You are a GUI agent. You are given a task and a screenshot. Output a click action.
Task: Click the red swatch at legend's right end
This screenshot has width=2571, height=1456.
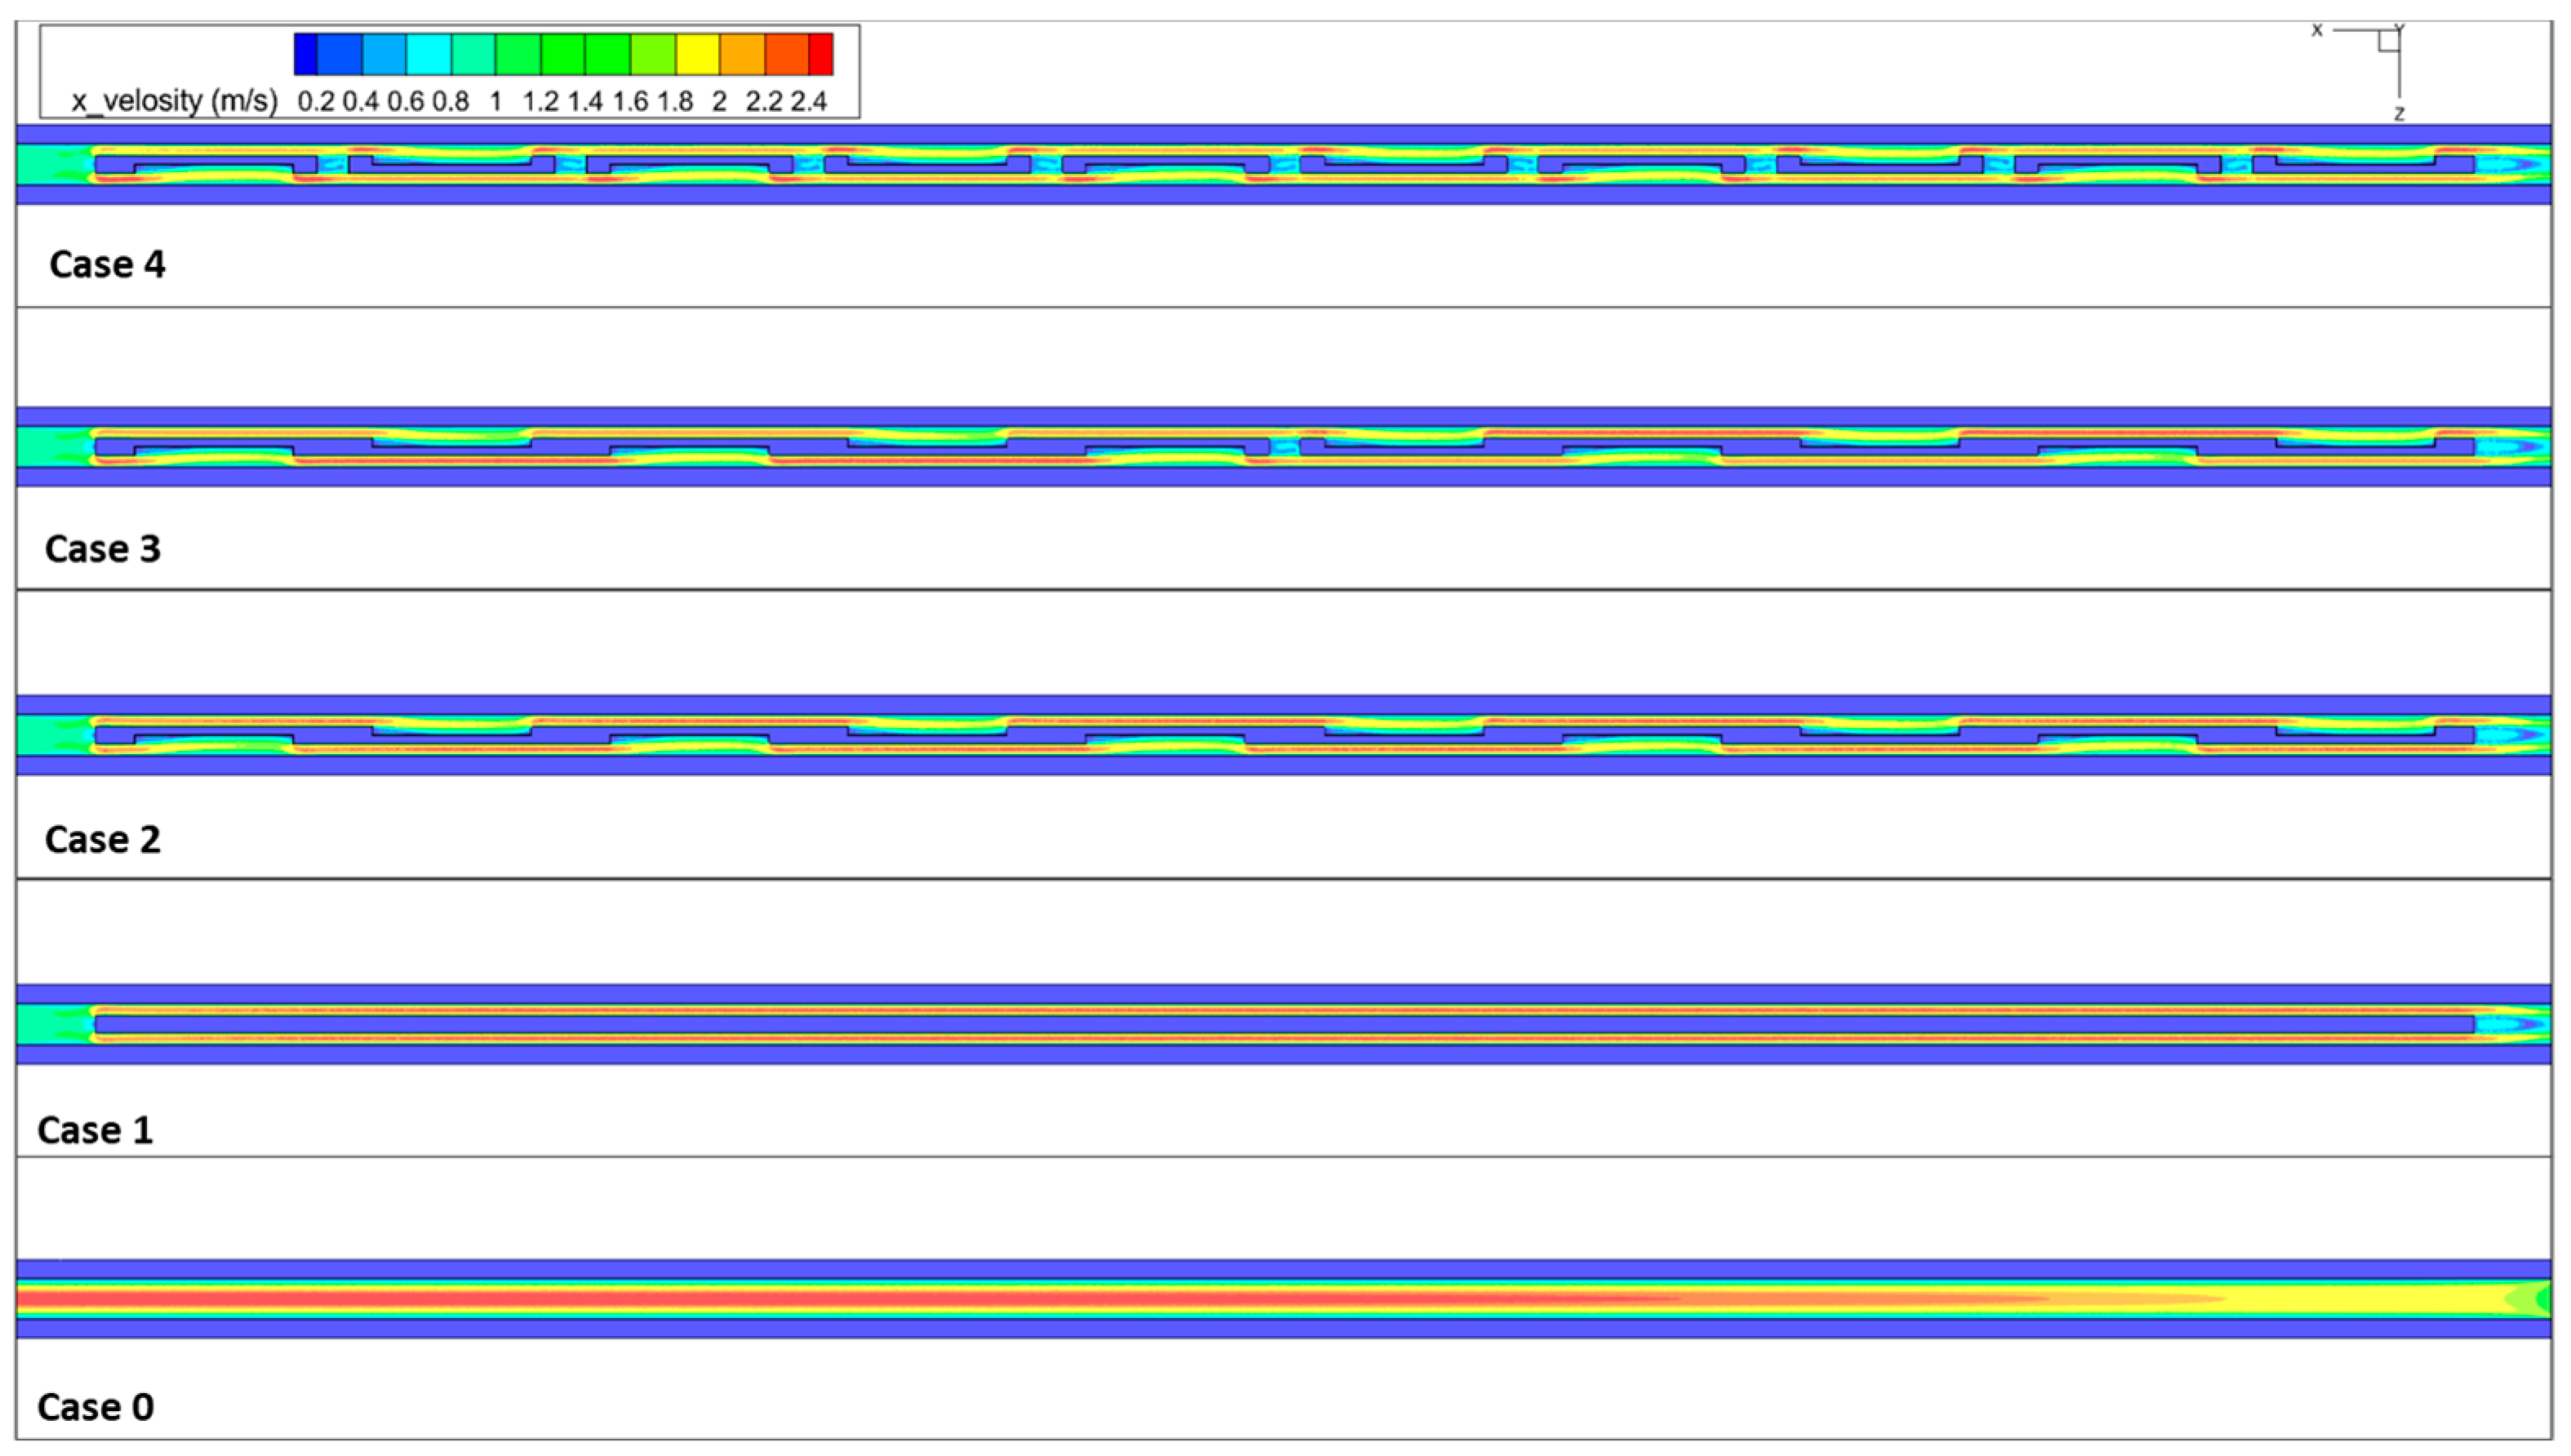[820, 54]
